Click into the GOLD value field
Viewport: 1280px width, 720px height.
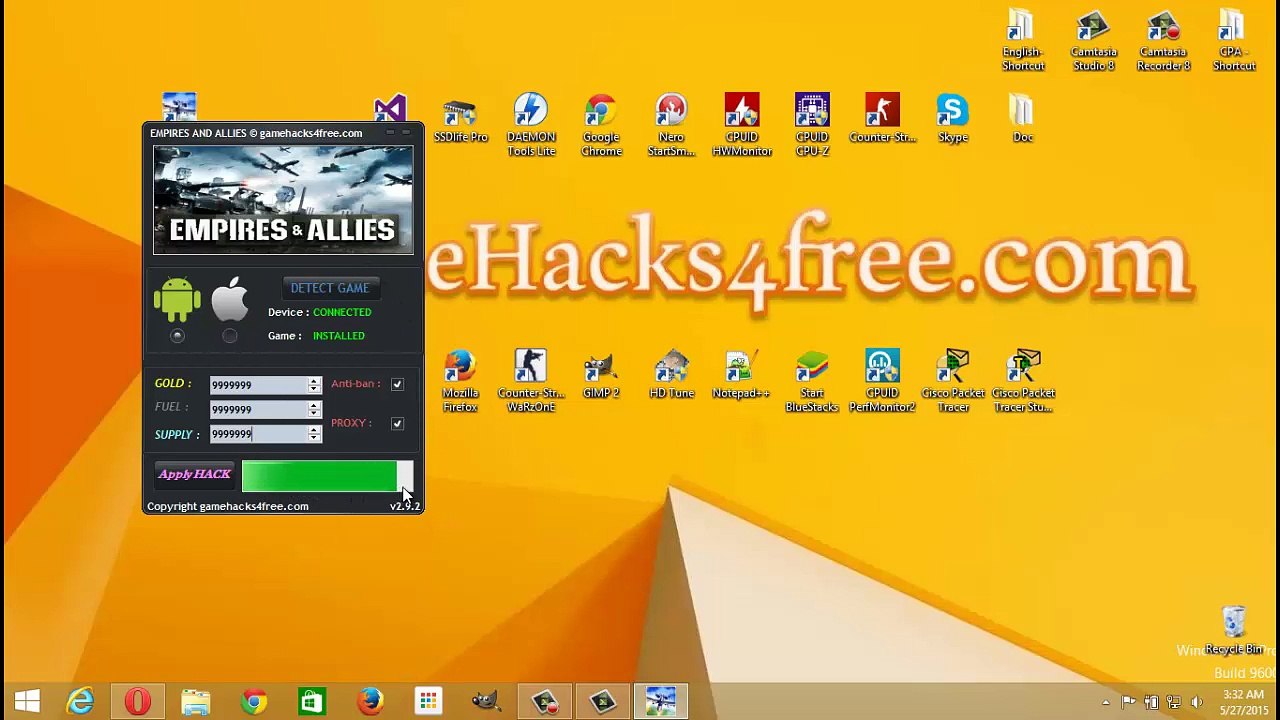point(258,385)
